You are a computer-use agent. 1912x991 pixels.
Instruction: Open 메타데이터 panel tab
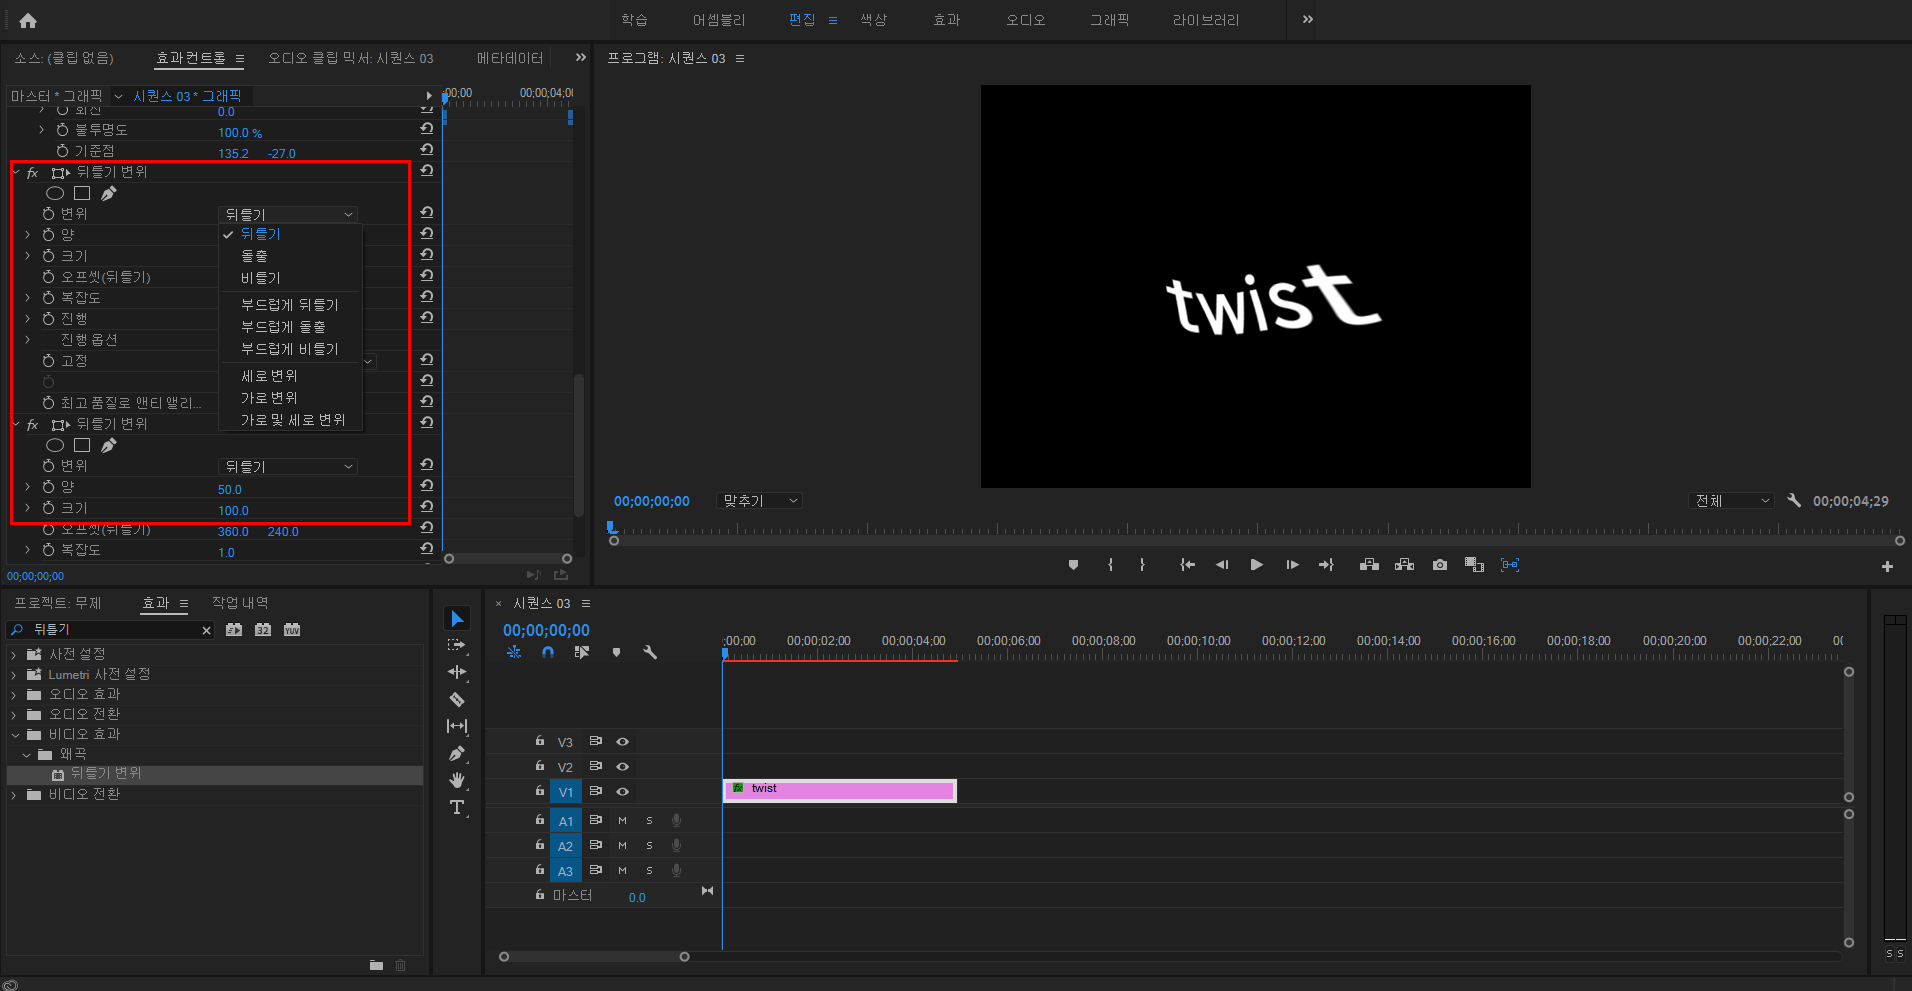[x=510, y=58]
